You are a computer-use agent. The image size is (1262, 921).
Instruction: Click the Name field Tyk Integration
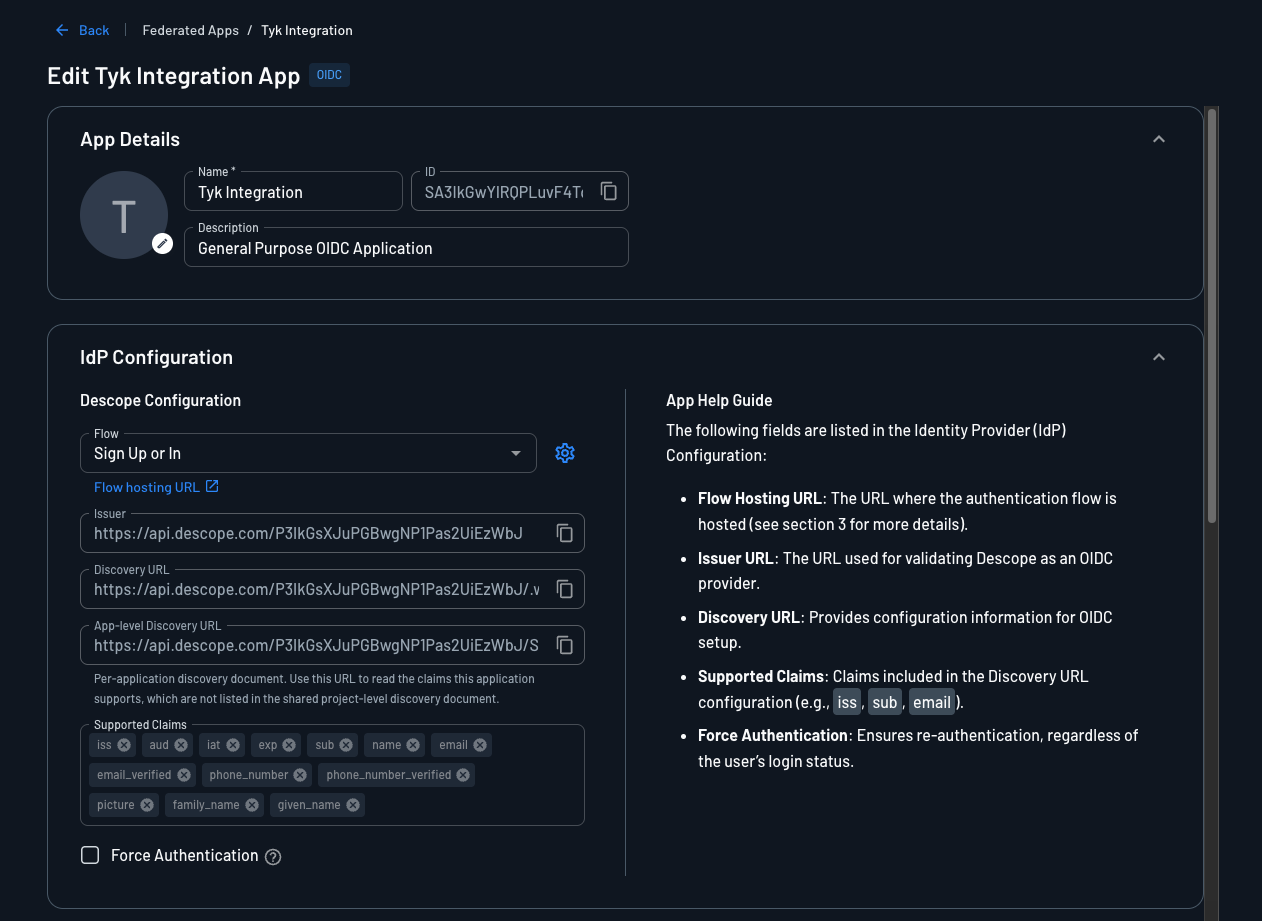293,191
